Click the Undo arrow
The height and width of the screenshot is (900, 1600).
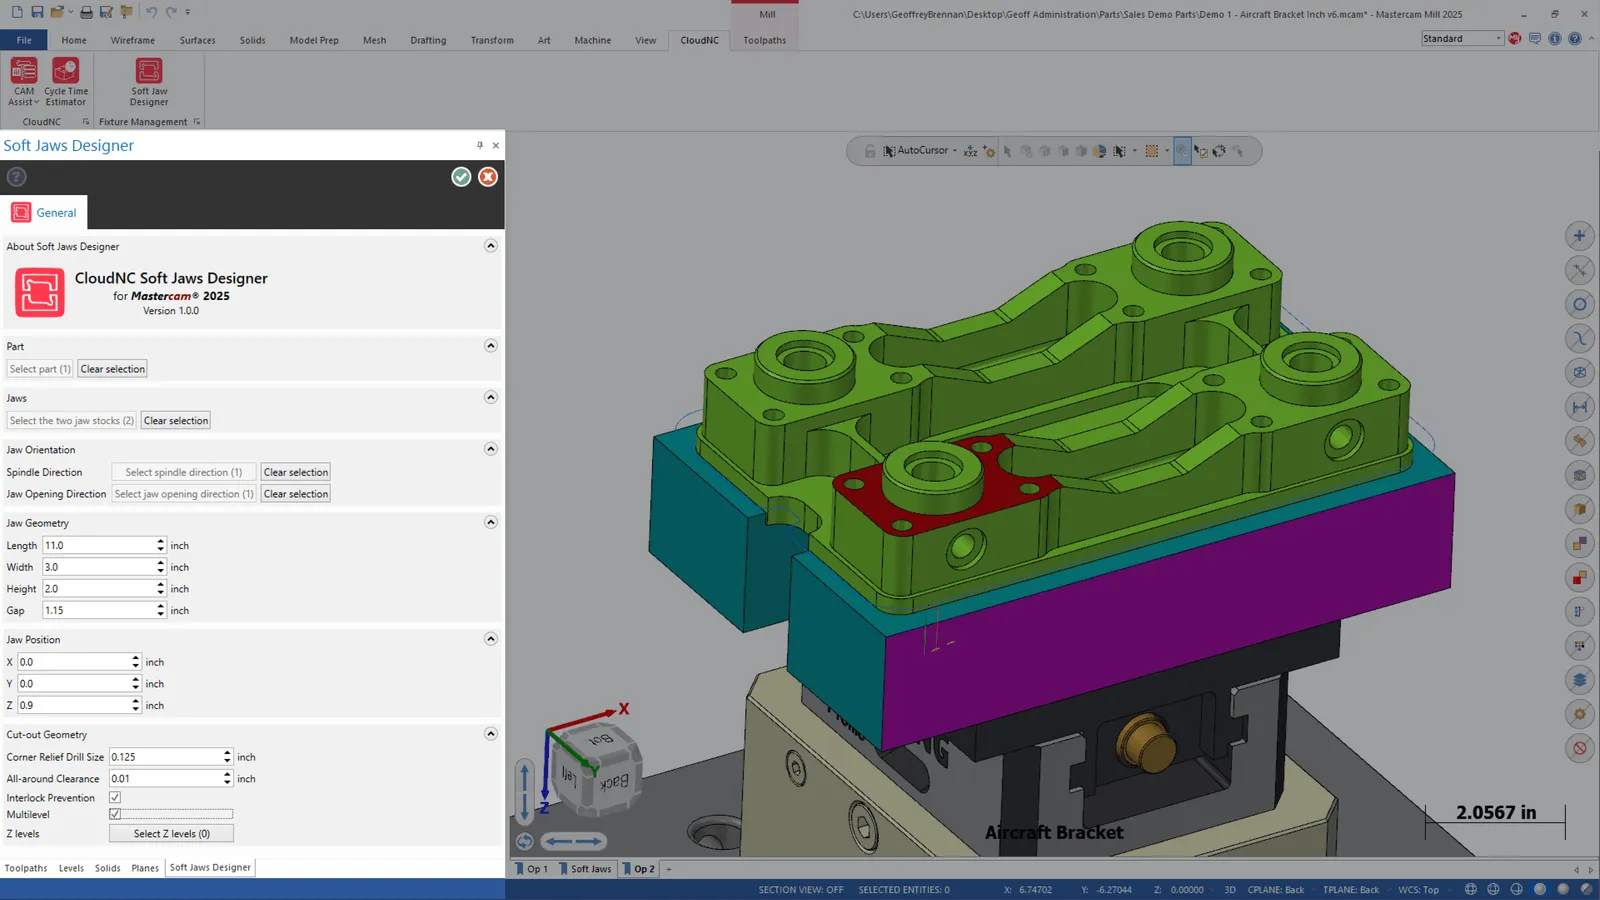(x=151, y=12)
